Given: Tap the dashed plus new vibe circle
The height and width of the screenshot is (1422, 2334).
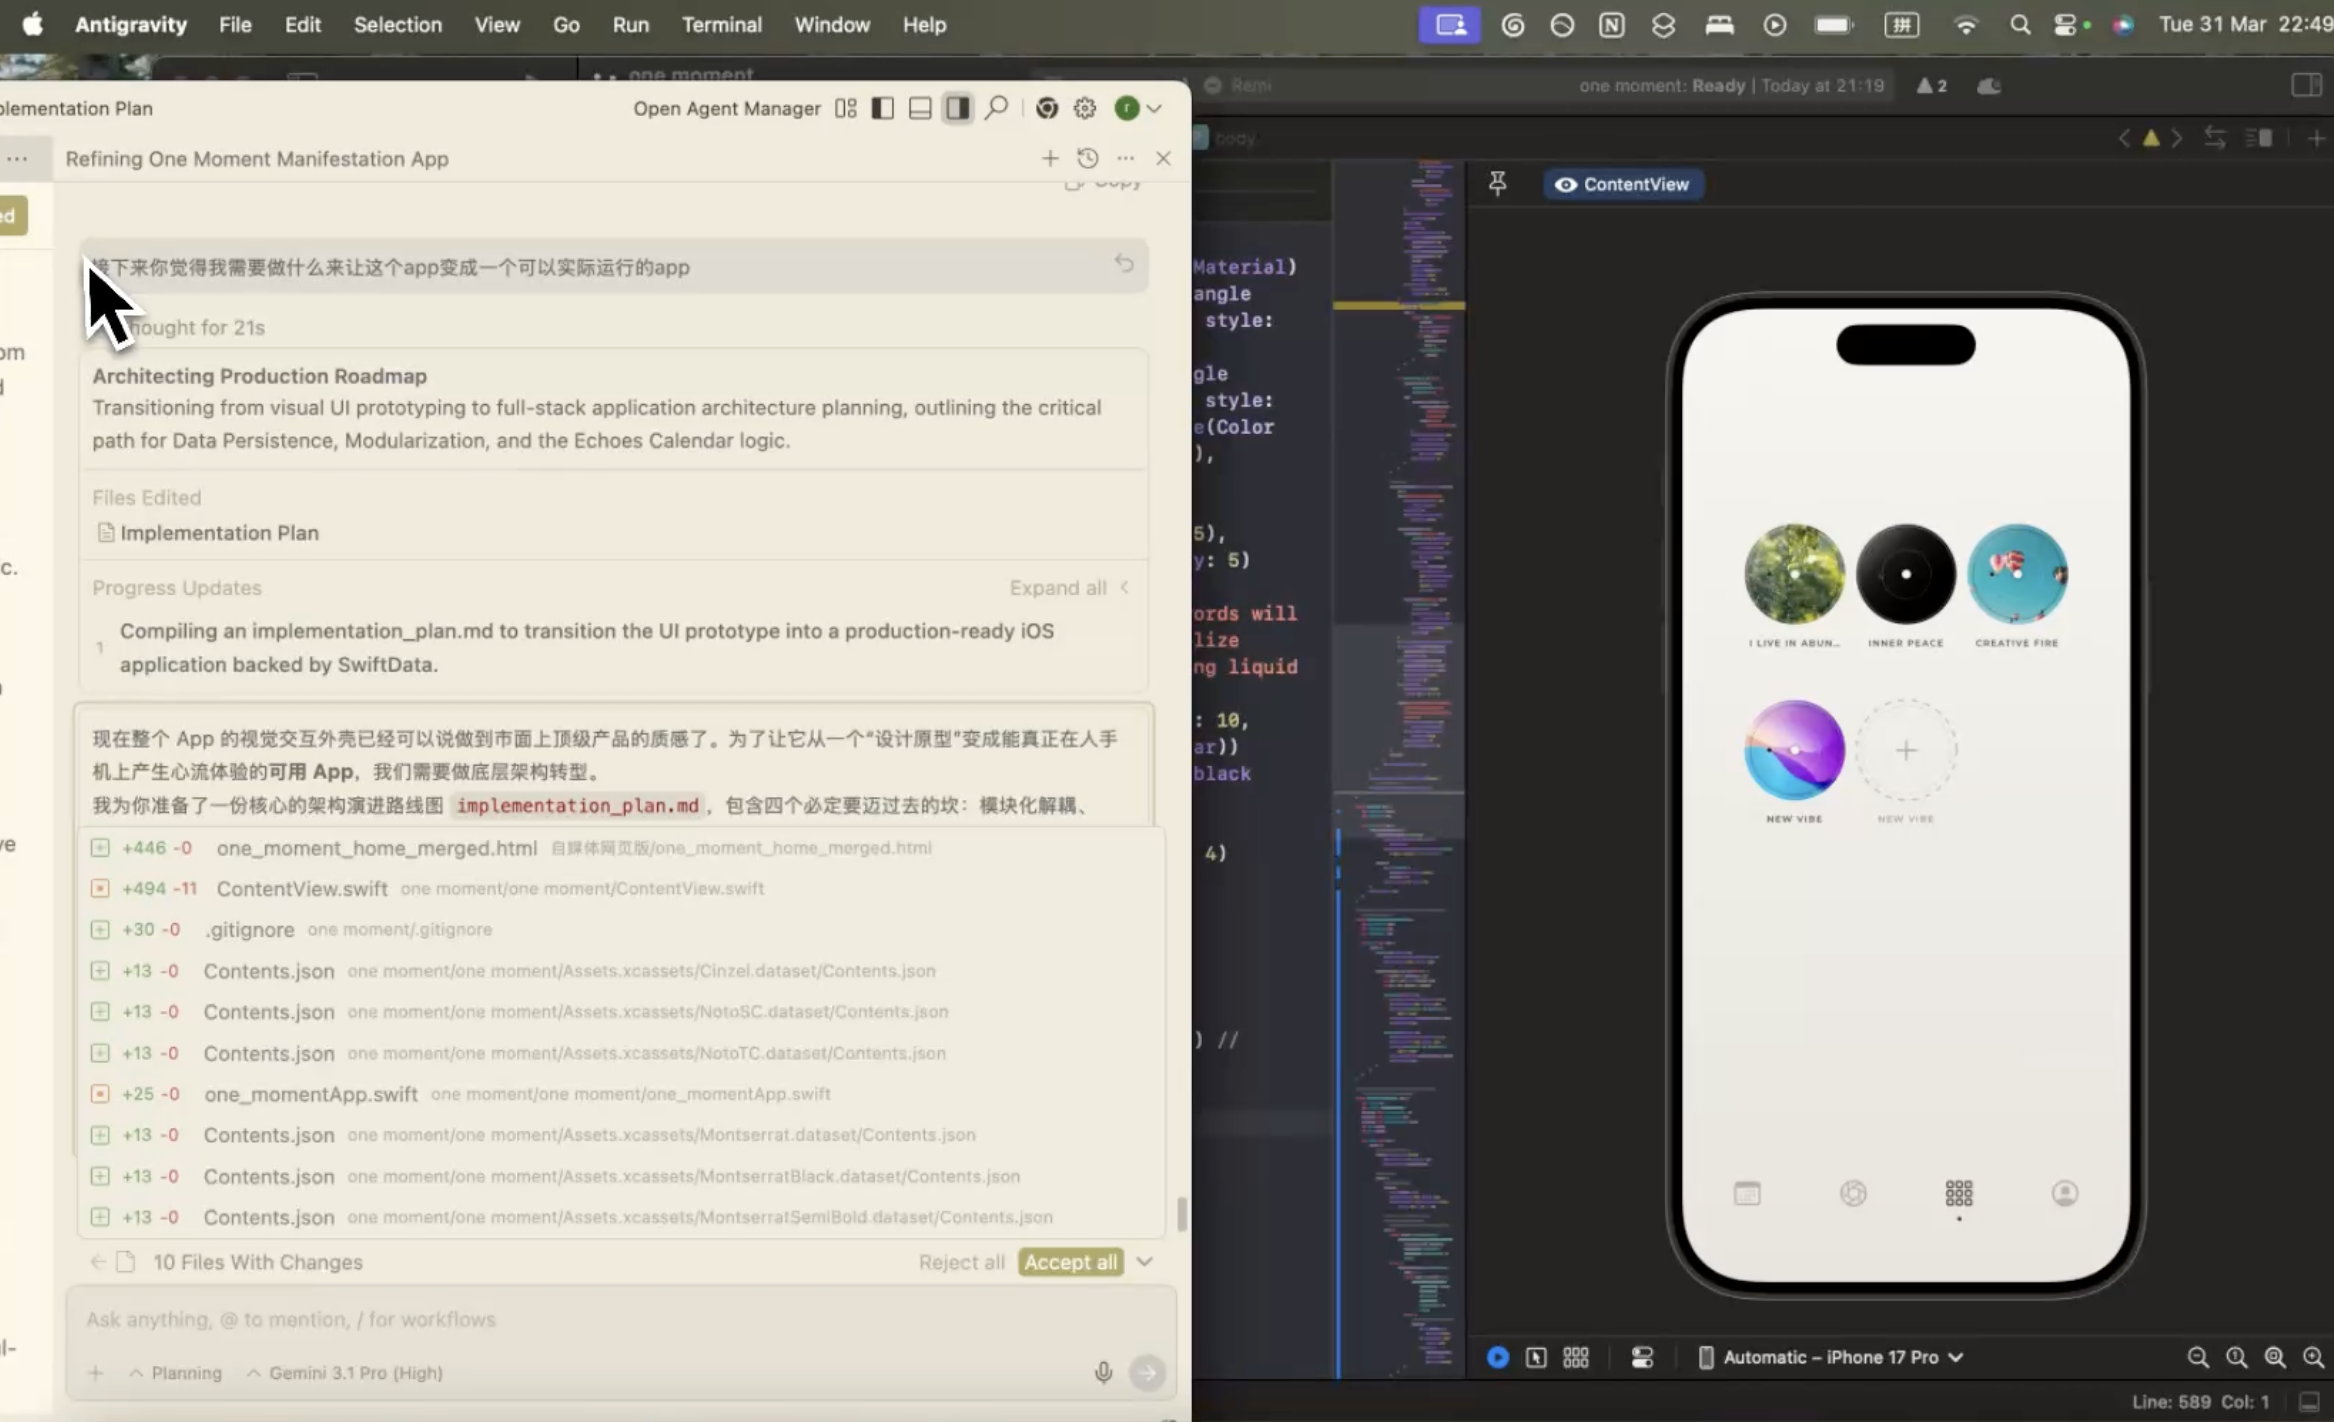Looking at the screenshot, I should click(1905, 750).
